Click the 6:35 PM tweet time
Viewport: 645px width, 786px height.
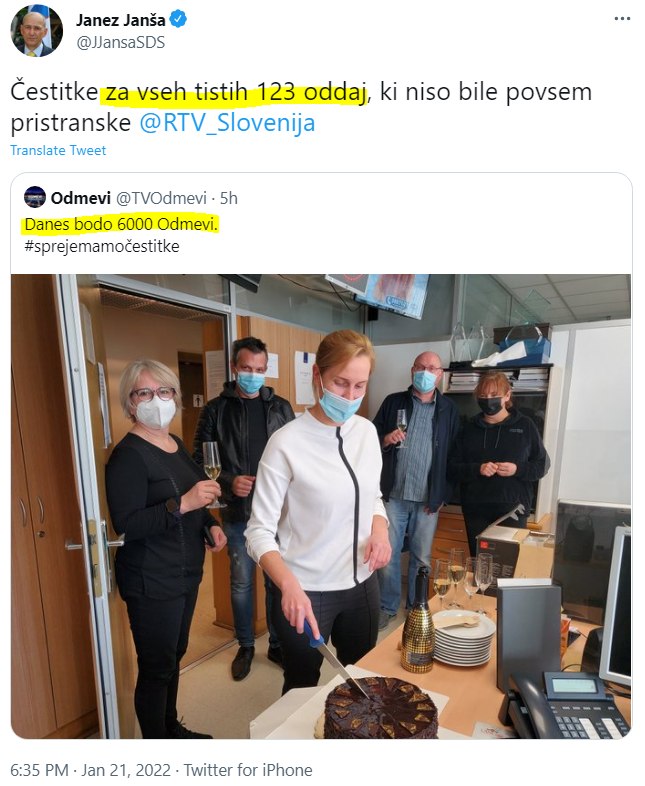click(x=39, y=770)
